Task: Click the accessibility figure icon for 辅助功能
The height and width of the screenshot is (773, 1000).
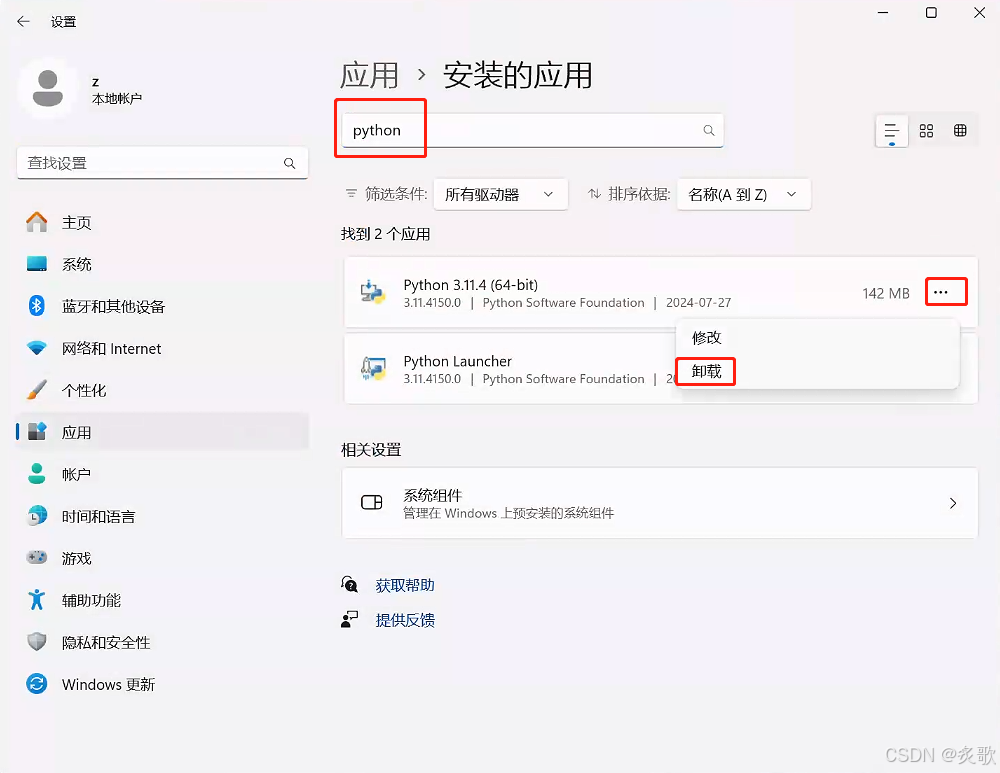Action: pyautogui.click(x=37, y=600)
